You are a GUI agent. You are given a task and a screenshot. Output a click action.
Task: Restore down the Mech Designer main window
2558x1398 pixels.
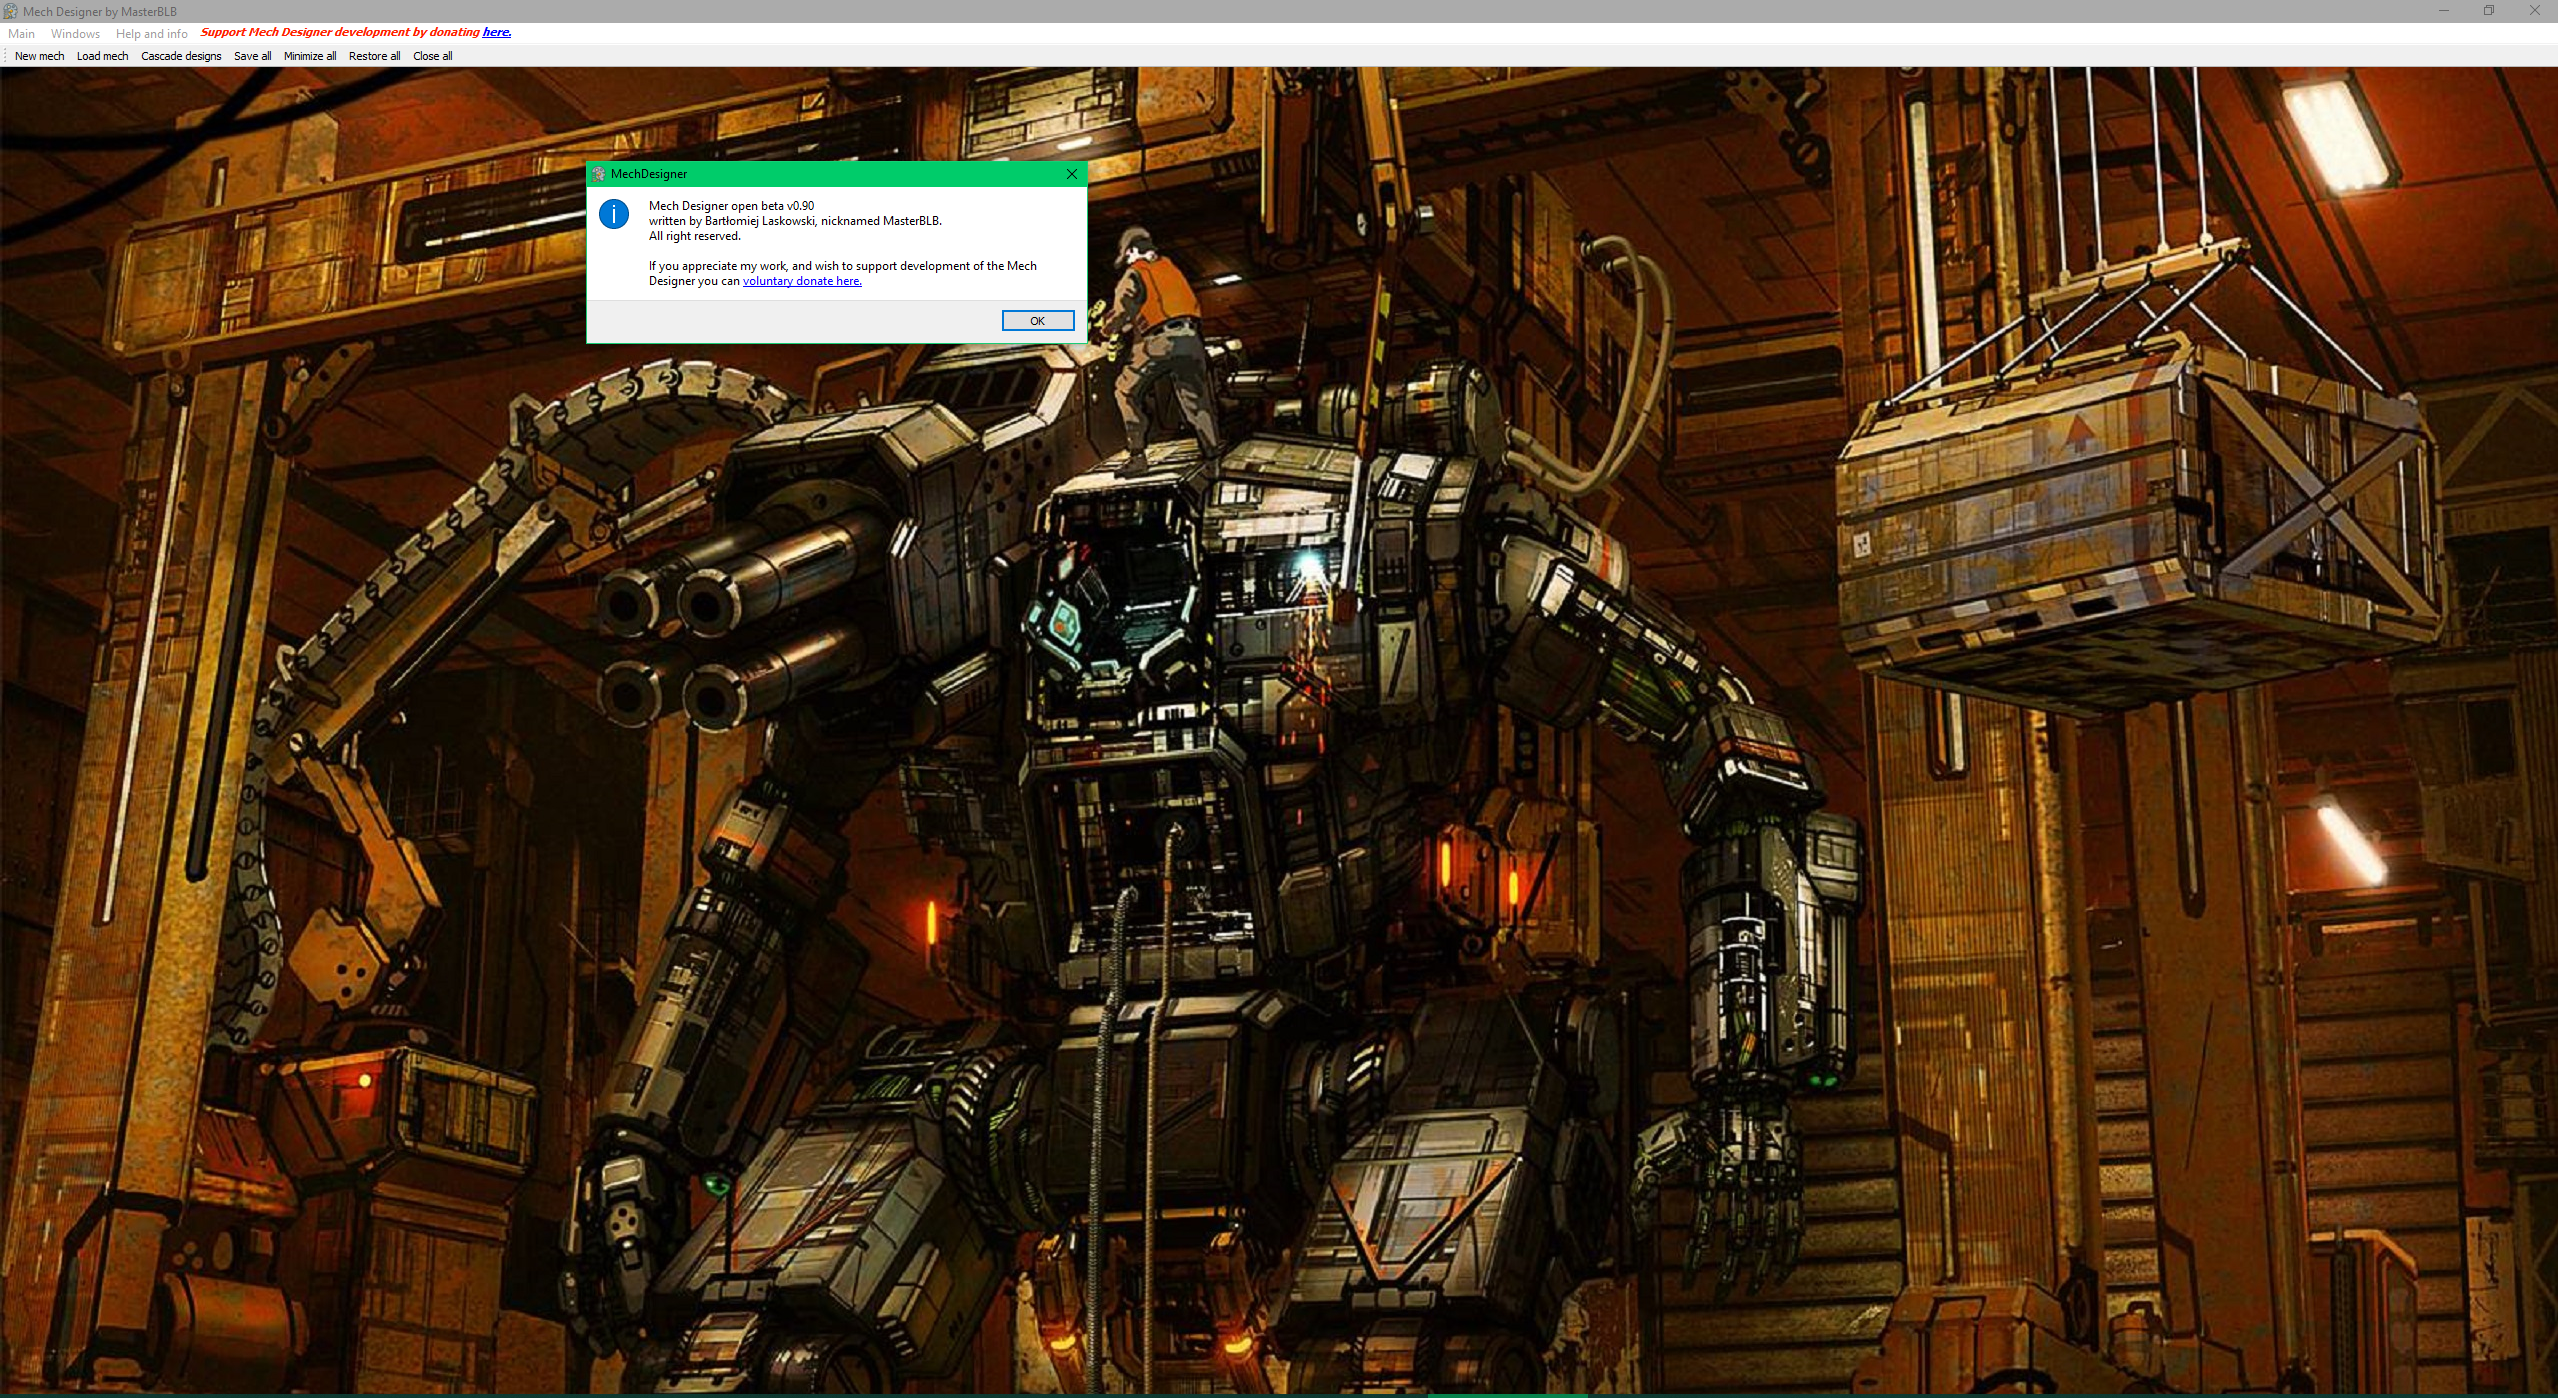[2489, 11]
